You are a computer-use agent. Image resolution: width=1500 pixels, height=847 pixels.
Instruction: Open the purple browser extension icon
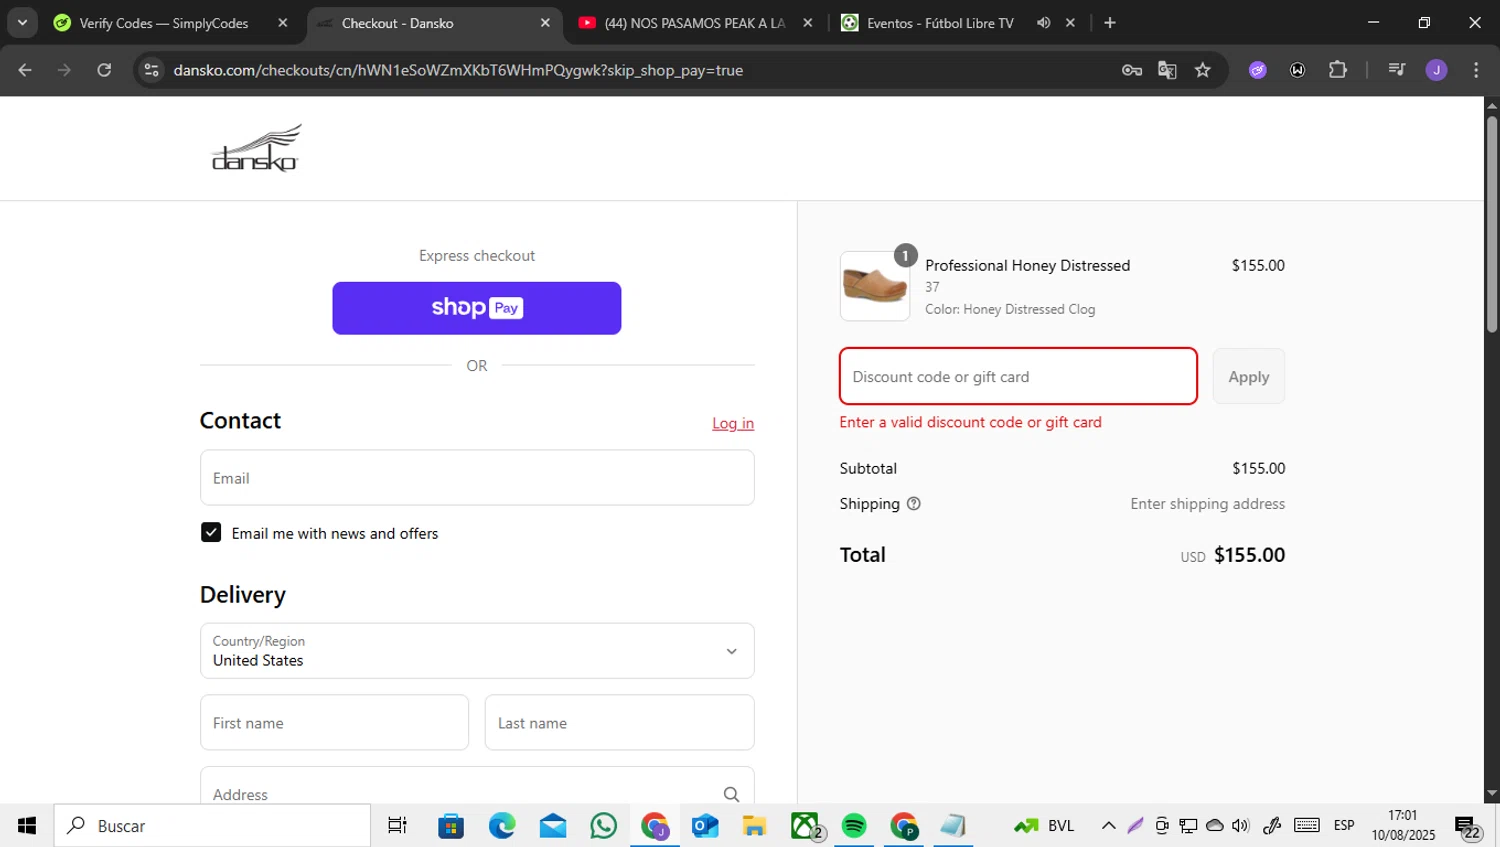click(x=1258, y=70)
